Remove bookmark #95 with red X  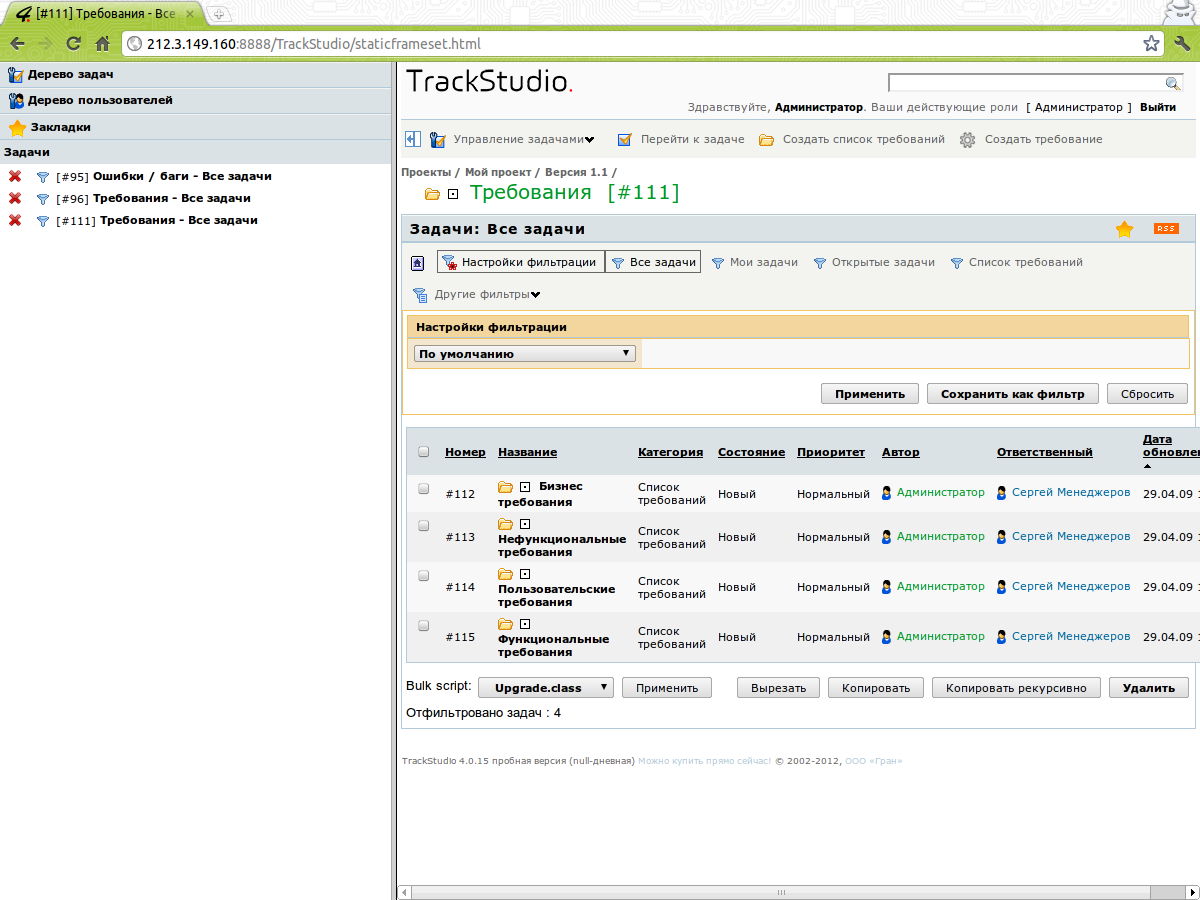(15, 176)
